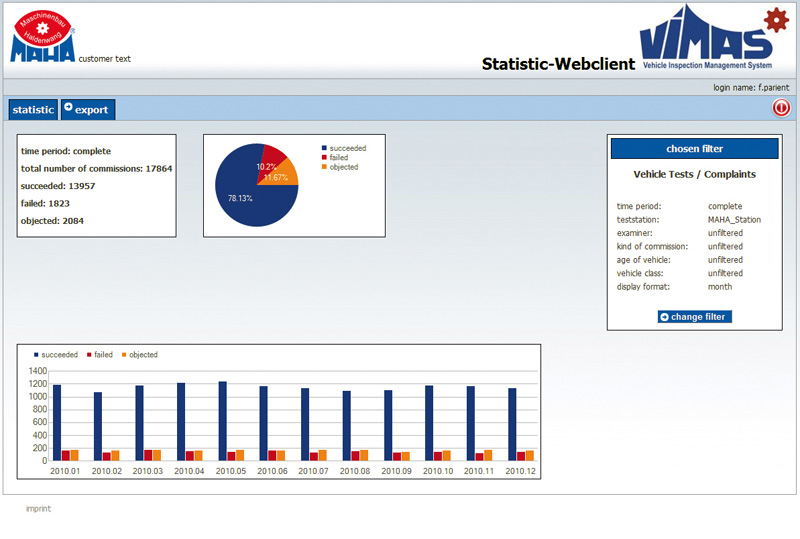Screen dimensions: 800x539
Task: Click the chosen filter header bar
Action: tap(694, 149)
